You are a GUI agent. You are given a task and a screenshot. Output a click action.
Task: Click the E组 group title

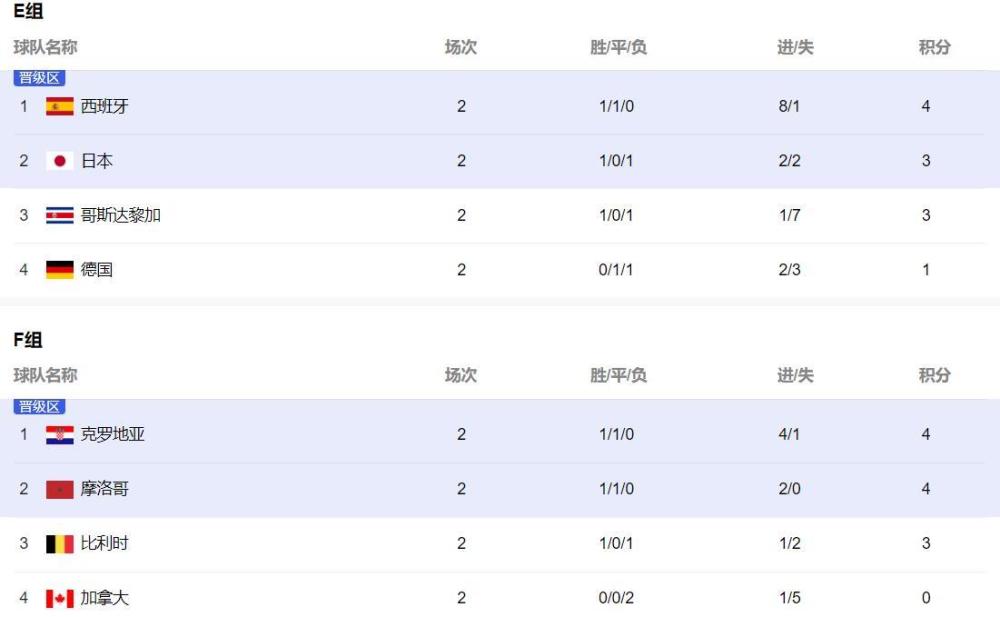[28, 12]
